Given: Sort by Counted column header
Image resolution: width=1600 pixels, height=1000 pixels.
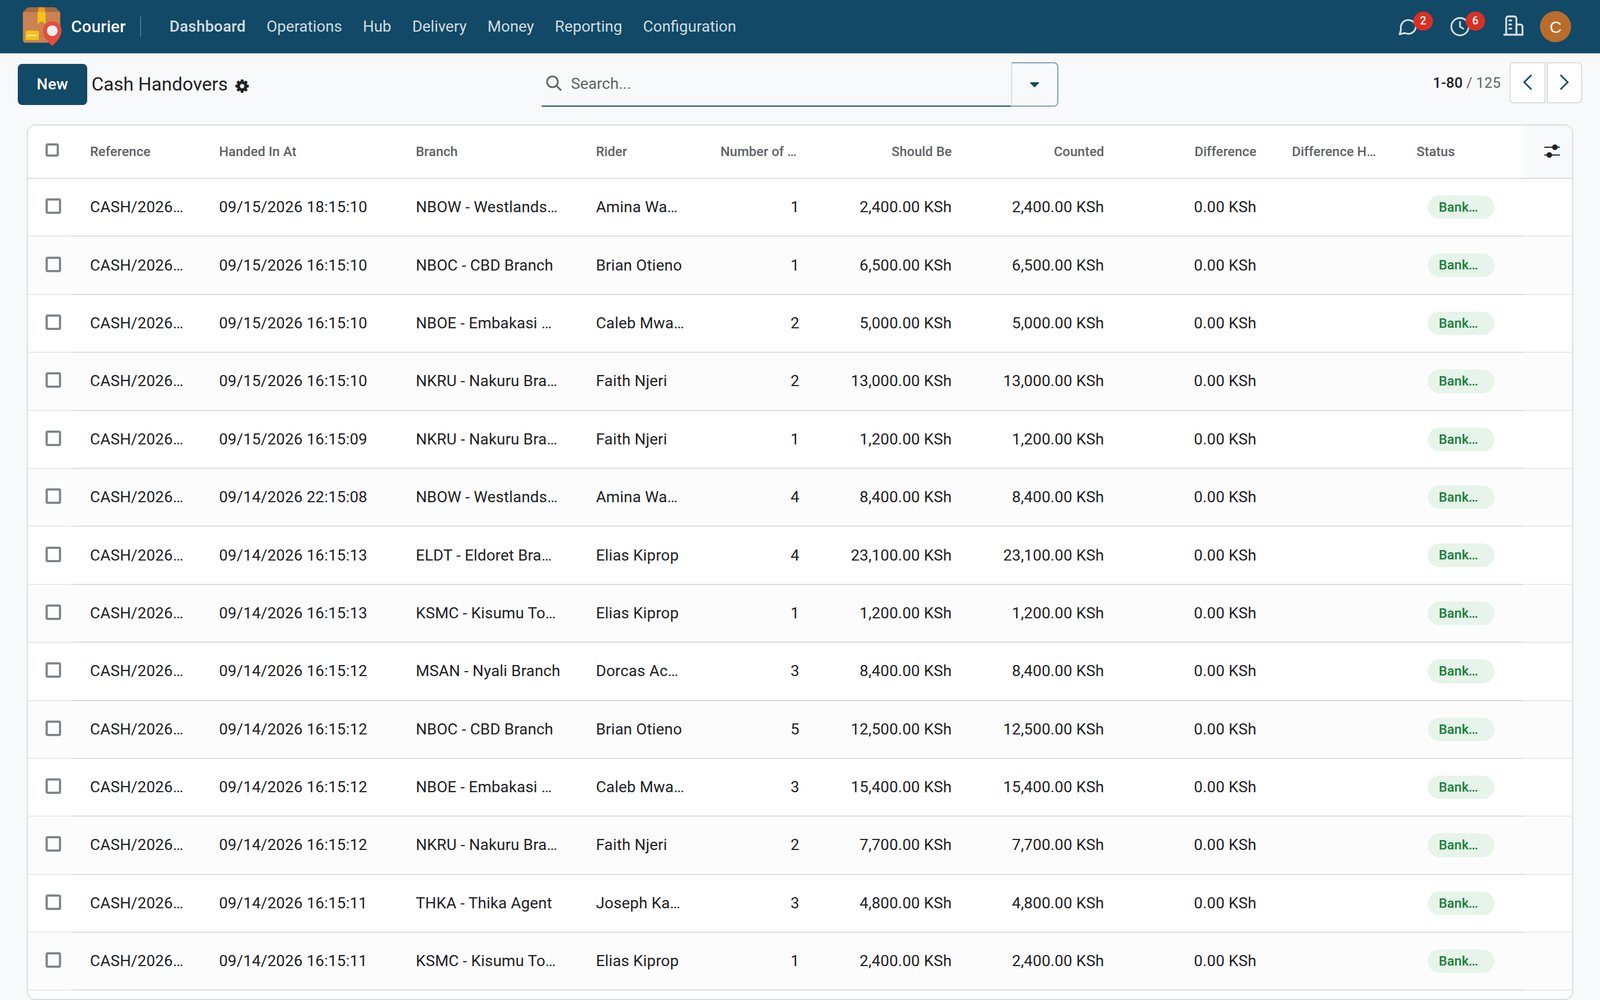Looking at the screenshot, I should pos(1078,151).
